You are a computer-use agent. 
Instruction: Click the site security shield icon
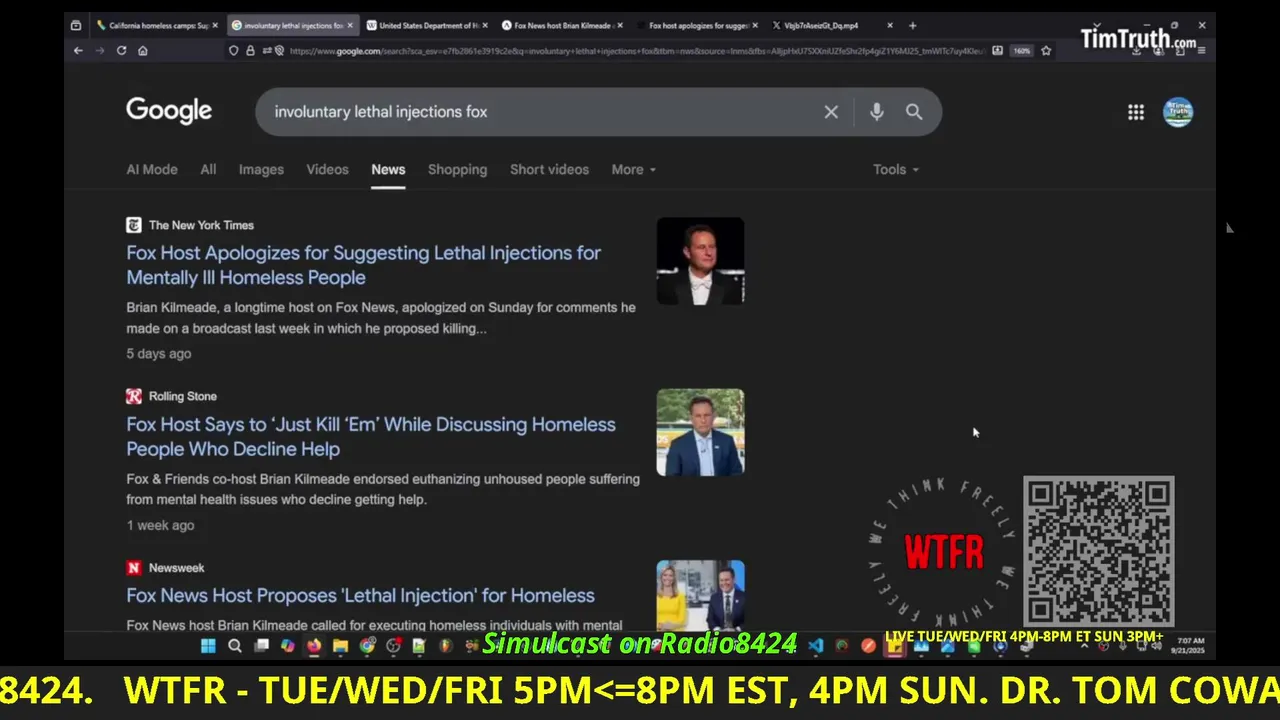(x=234, y=50)
